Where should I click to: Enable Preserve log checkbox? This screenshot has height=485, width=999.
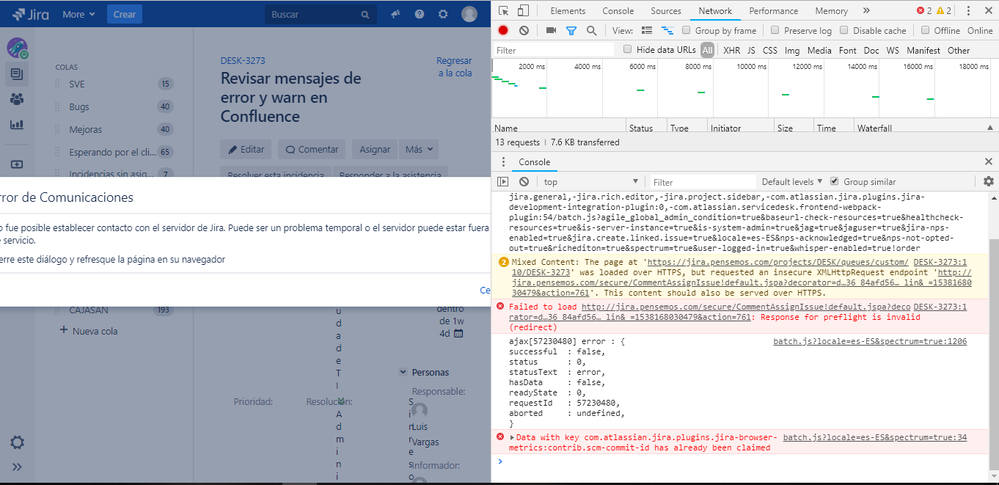point(775,30)
